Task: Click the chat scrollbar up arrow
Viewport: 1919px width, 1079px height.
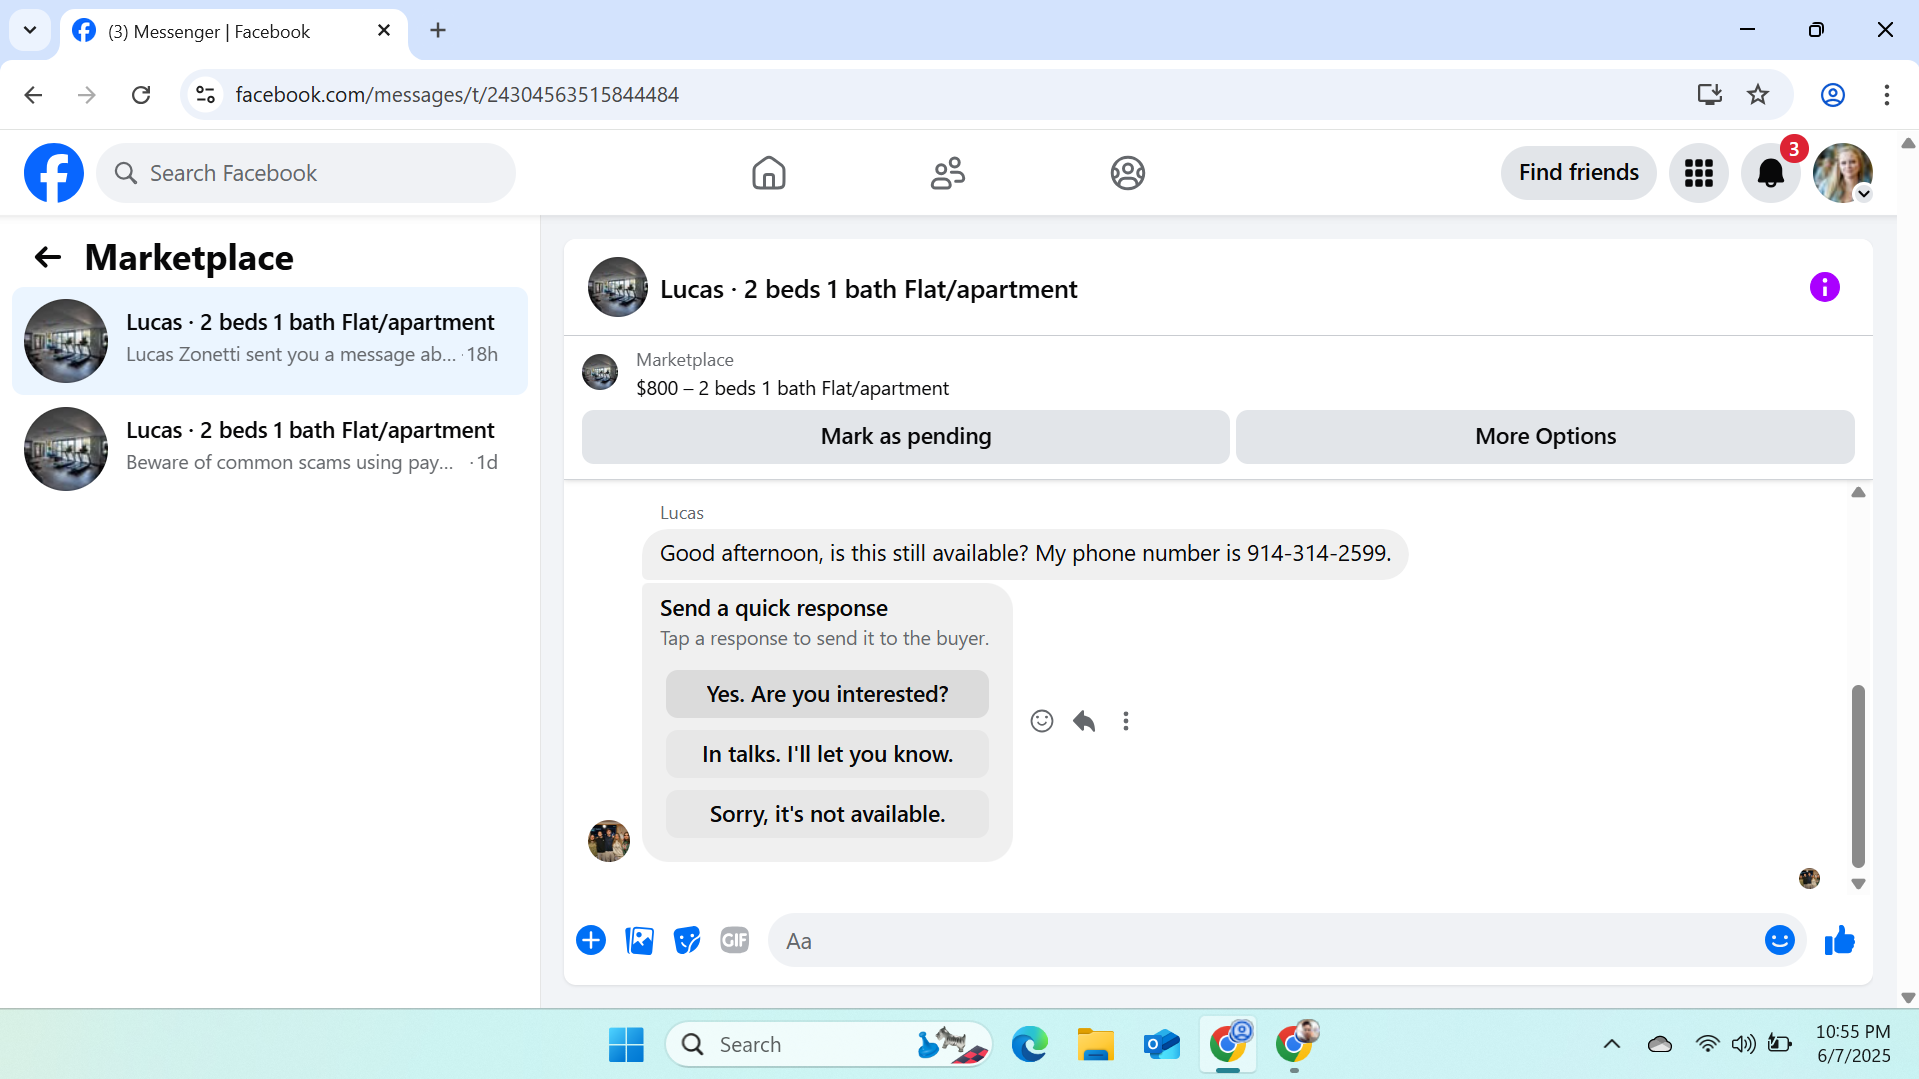Action: click(1858, 492)
